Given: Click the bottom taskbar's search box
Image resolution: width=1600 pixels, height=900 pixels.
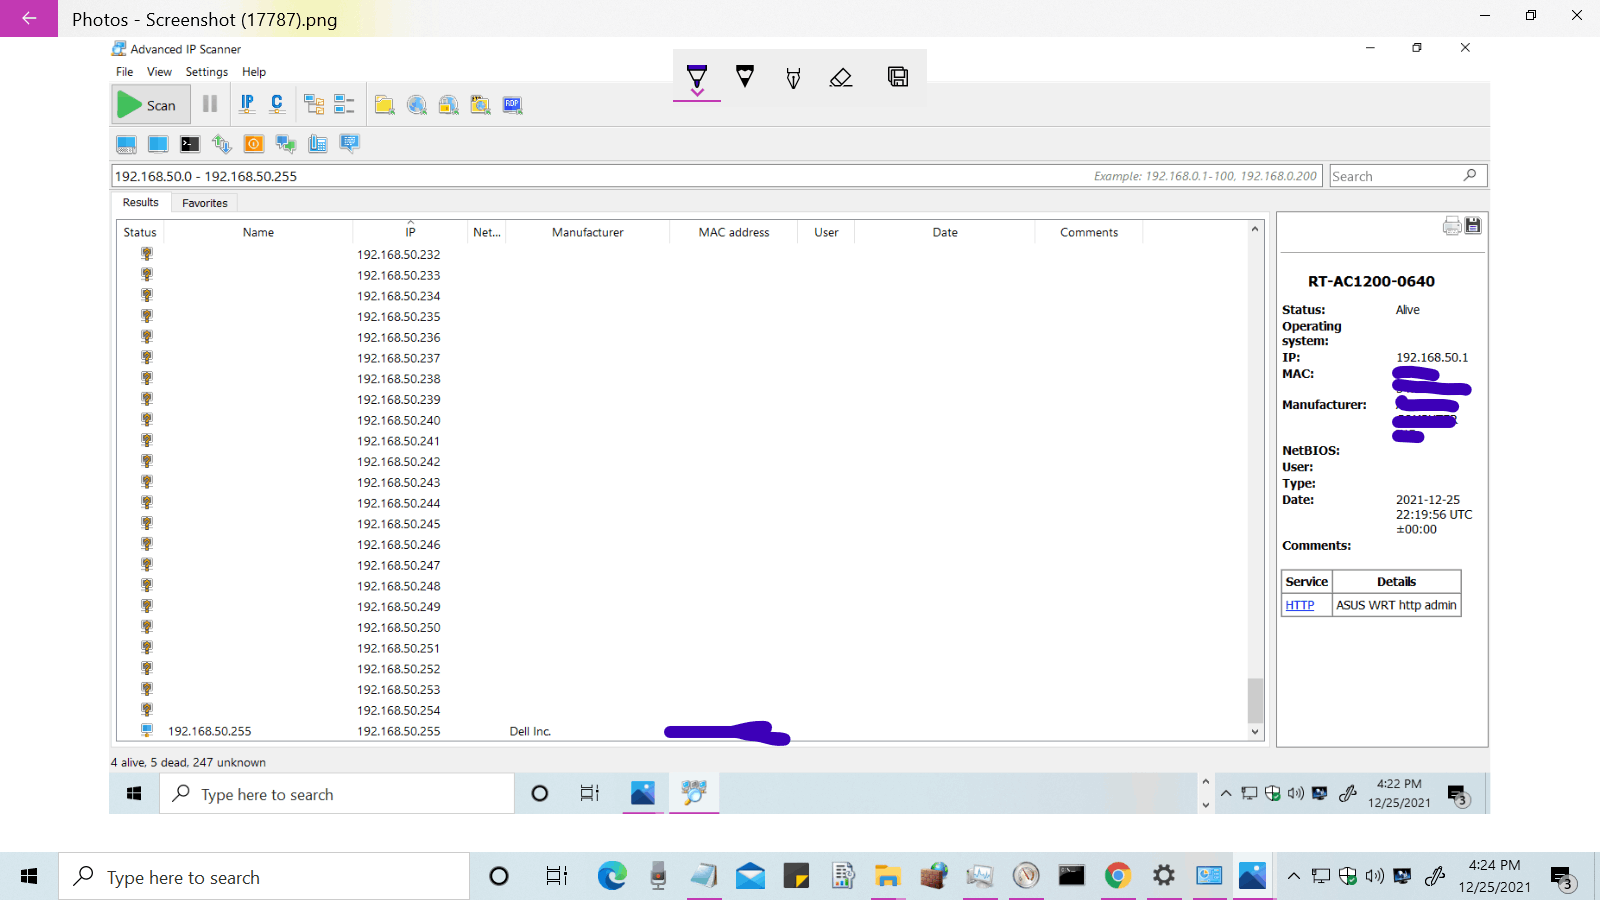Looking at the screenshot, I should tap(264, 877).
